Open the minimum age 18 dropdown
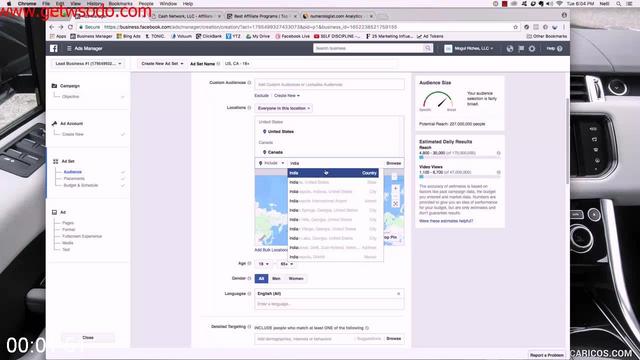 (x=263, y=264)
